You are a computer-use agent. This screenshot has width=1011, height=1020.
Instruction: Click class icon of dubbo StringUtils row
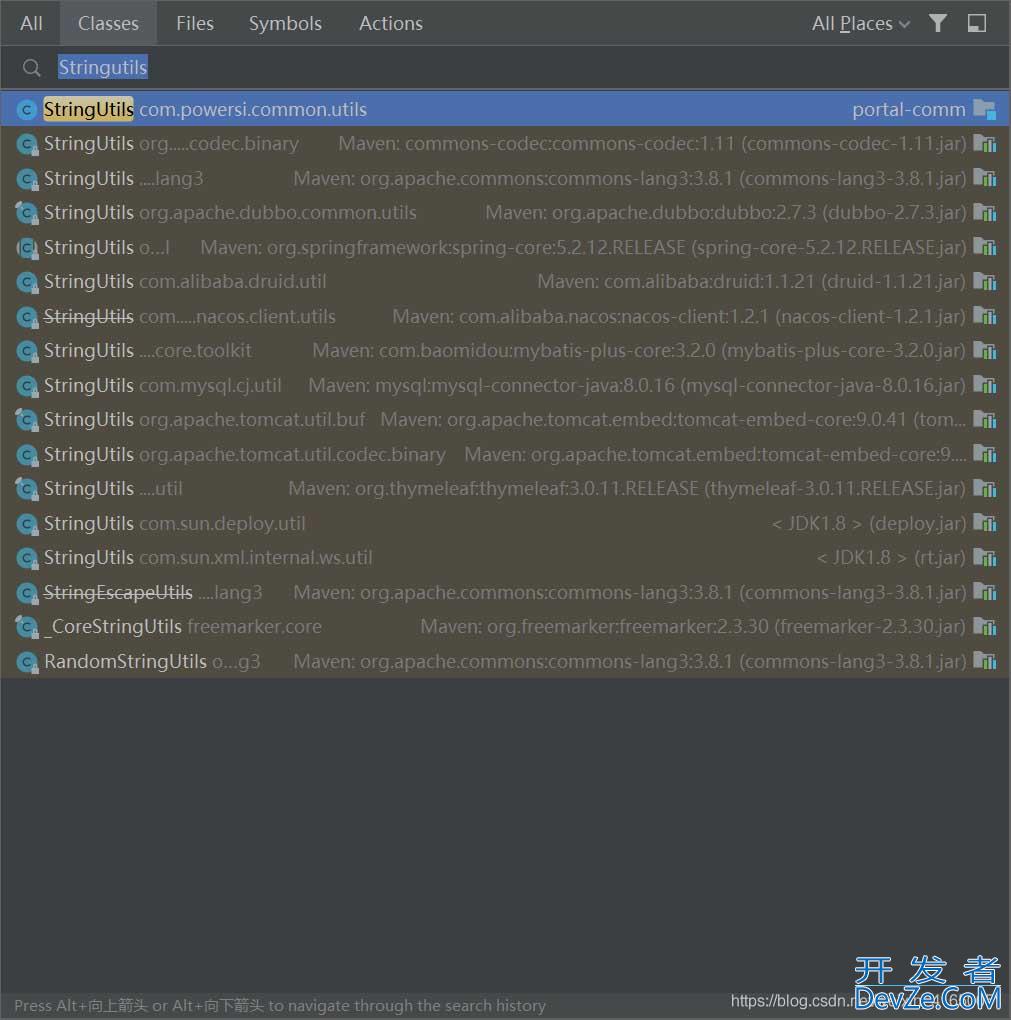27,213
